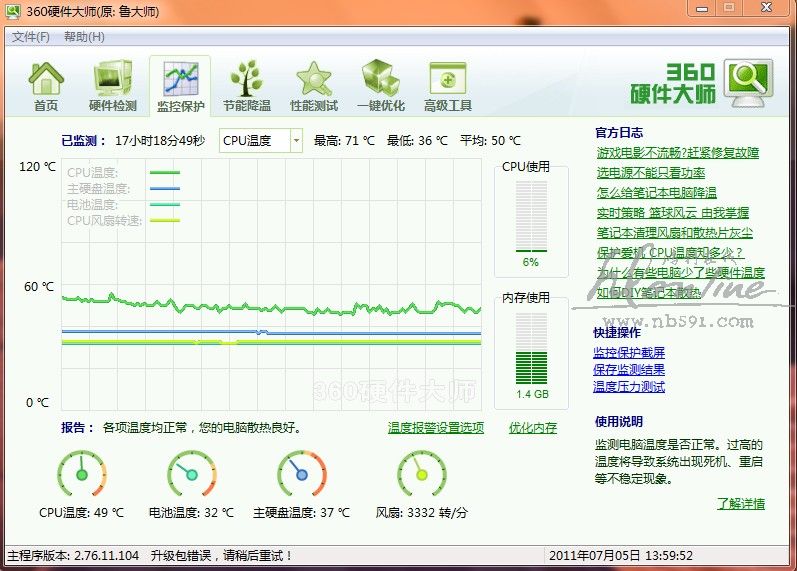Click 保存监测结果 link
Screen dimensions: 797x571
(x=628, y=370)
